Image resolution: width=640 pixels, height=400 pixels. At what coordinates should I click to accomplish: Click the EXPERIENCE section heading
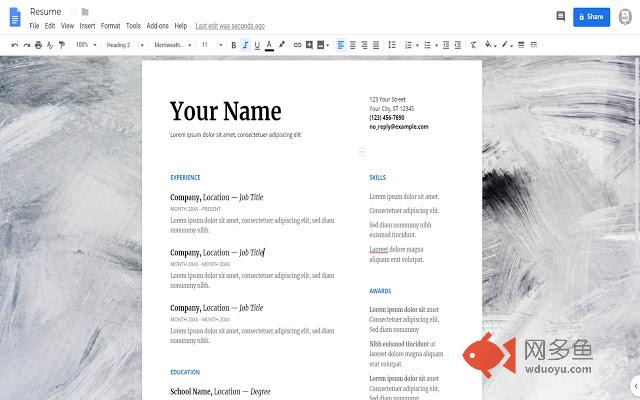point(185,178)
